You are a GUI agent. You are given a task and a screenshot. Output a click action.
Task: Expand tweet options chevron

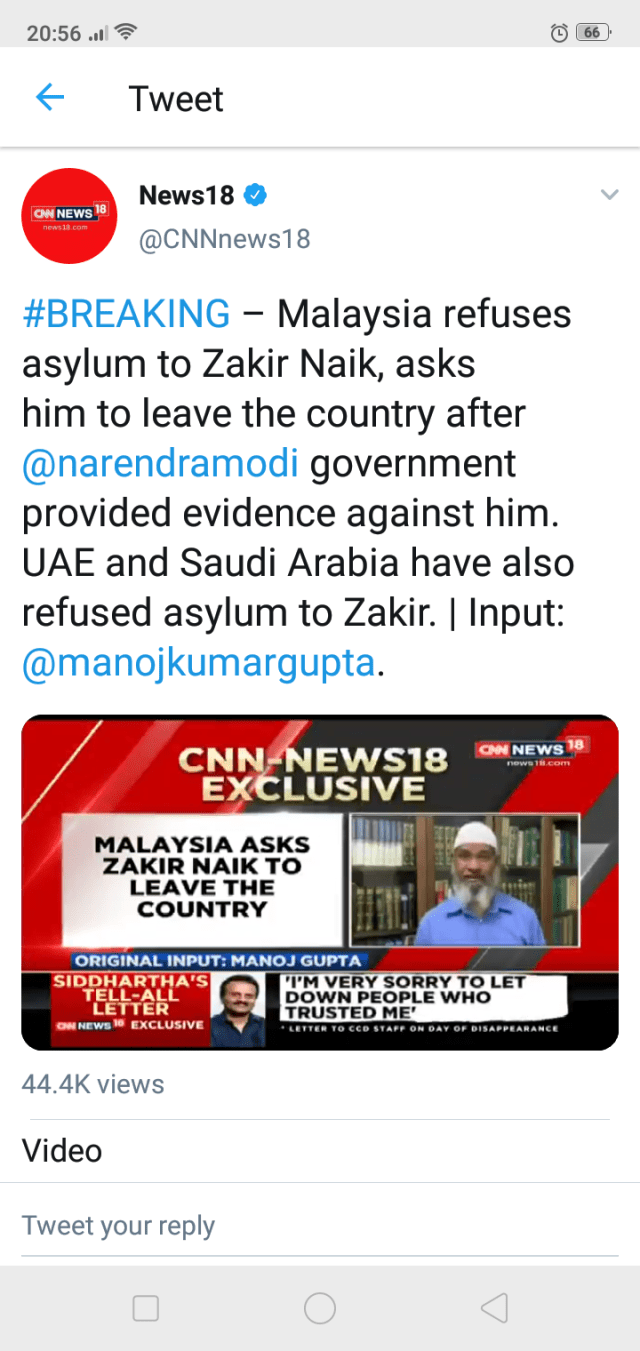point(609,195)
